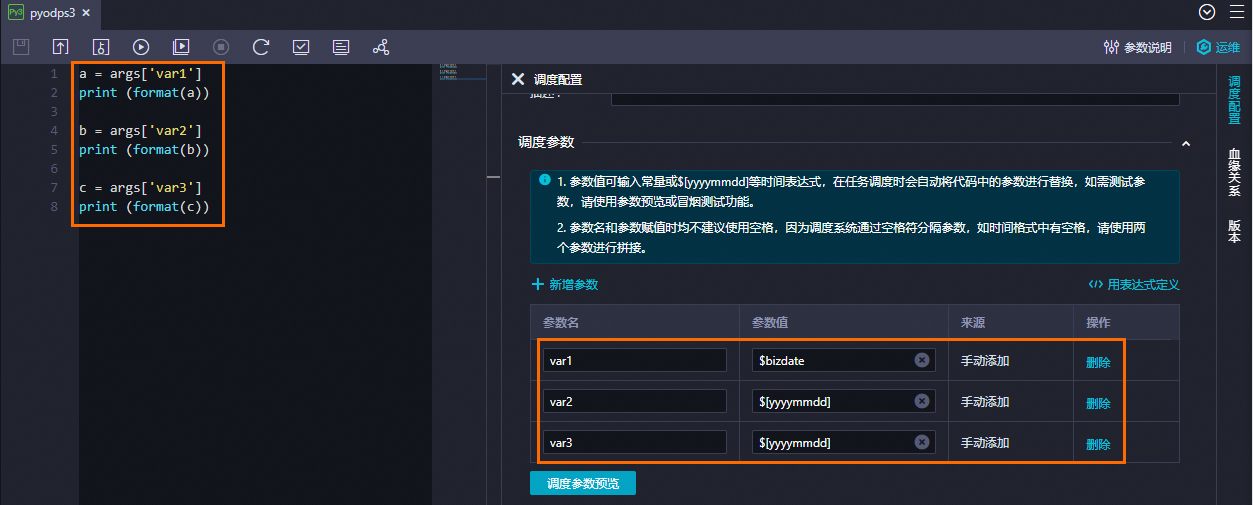The image size is (1253, 505).
Task: Delete the var3 parameter row
Action: click(1098, 444)
